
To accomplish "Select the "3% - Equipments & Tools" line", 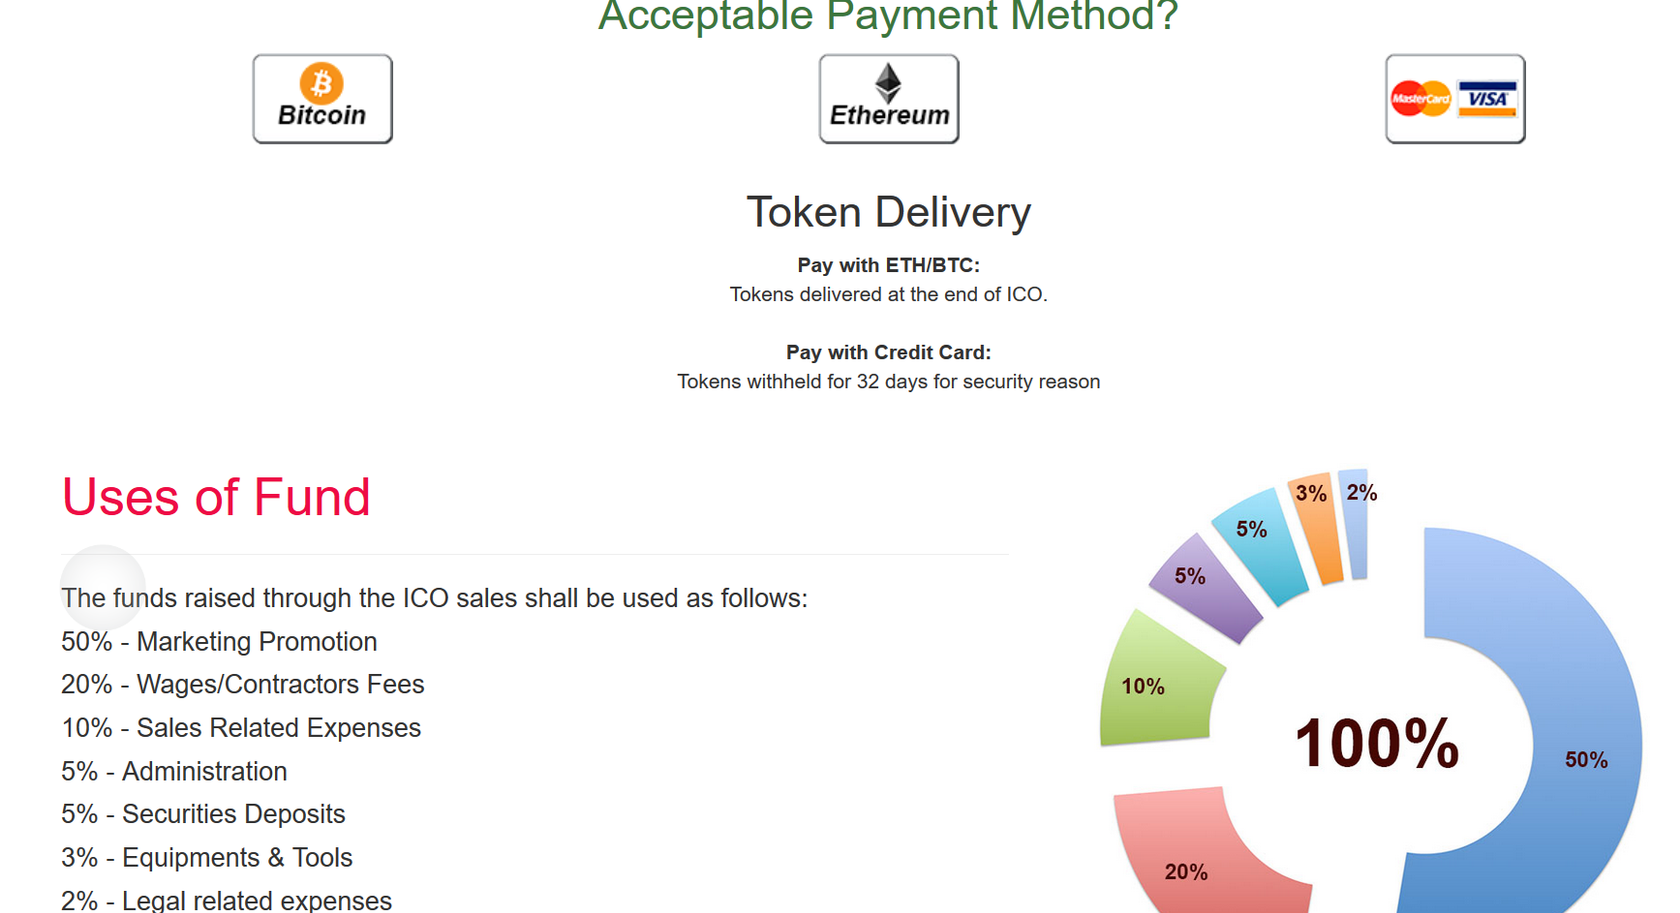I will click(x=207, y=857).
